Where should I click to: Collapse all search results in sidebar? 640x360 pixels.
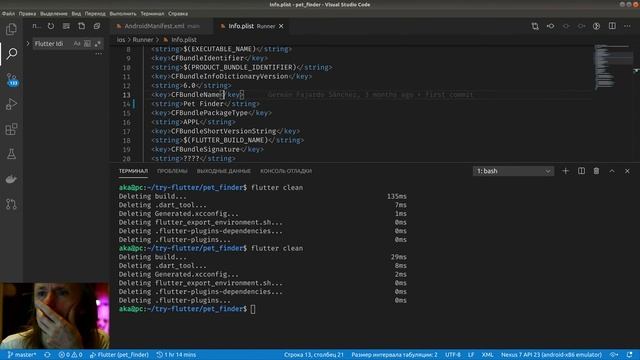pyautogui.click(x=97, y=26)
